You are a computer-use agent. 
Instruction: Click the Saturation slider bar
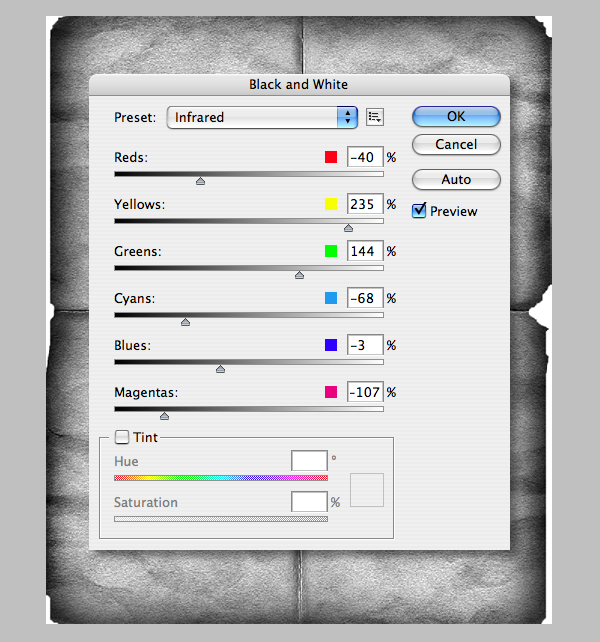(x=221, y=519)
